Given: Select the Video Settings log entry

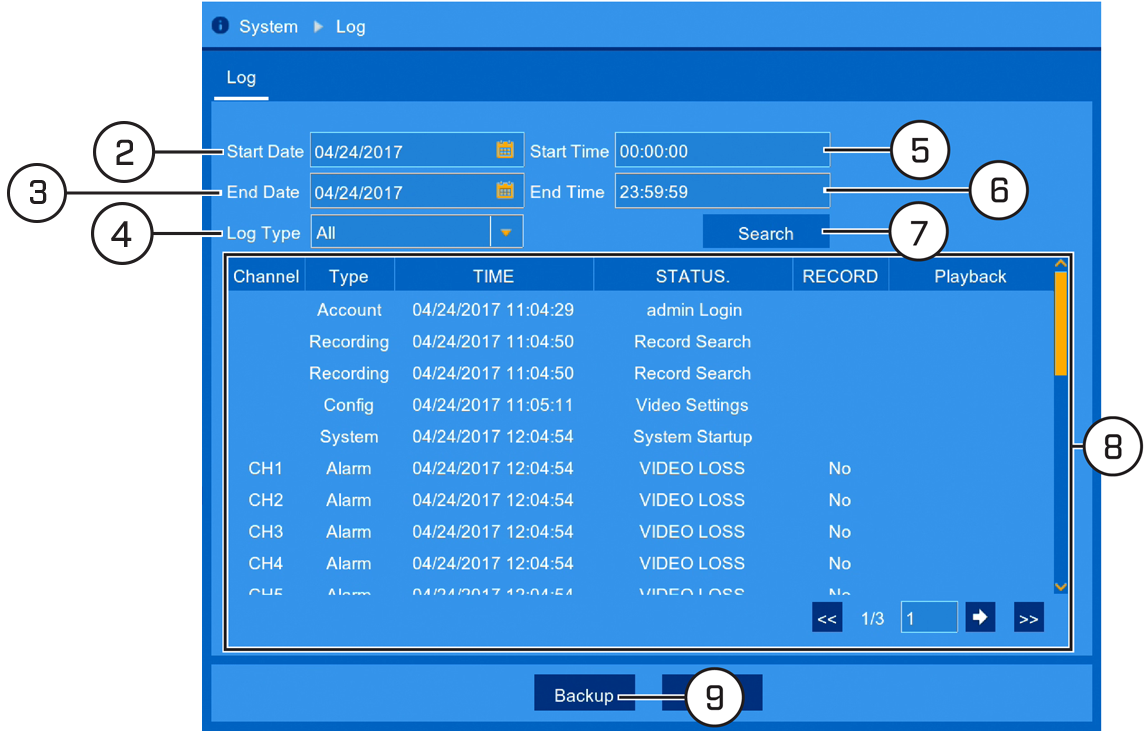Looking at the screenshot, I should (641, 405).
